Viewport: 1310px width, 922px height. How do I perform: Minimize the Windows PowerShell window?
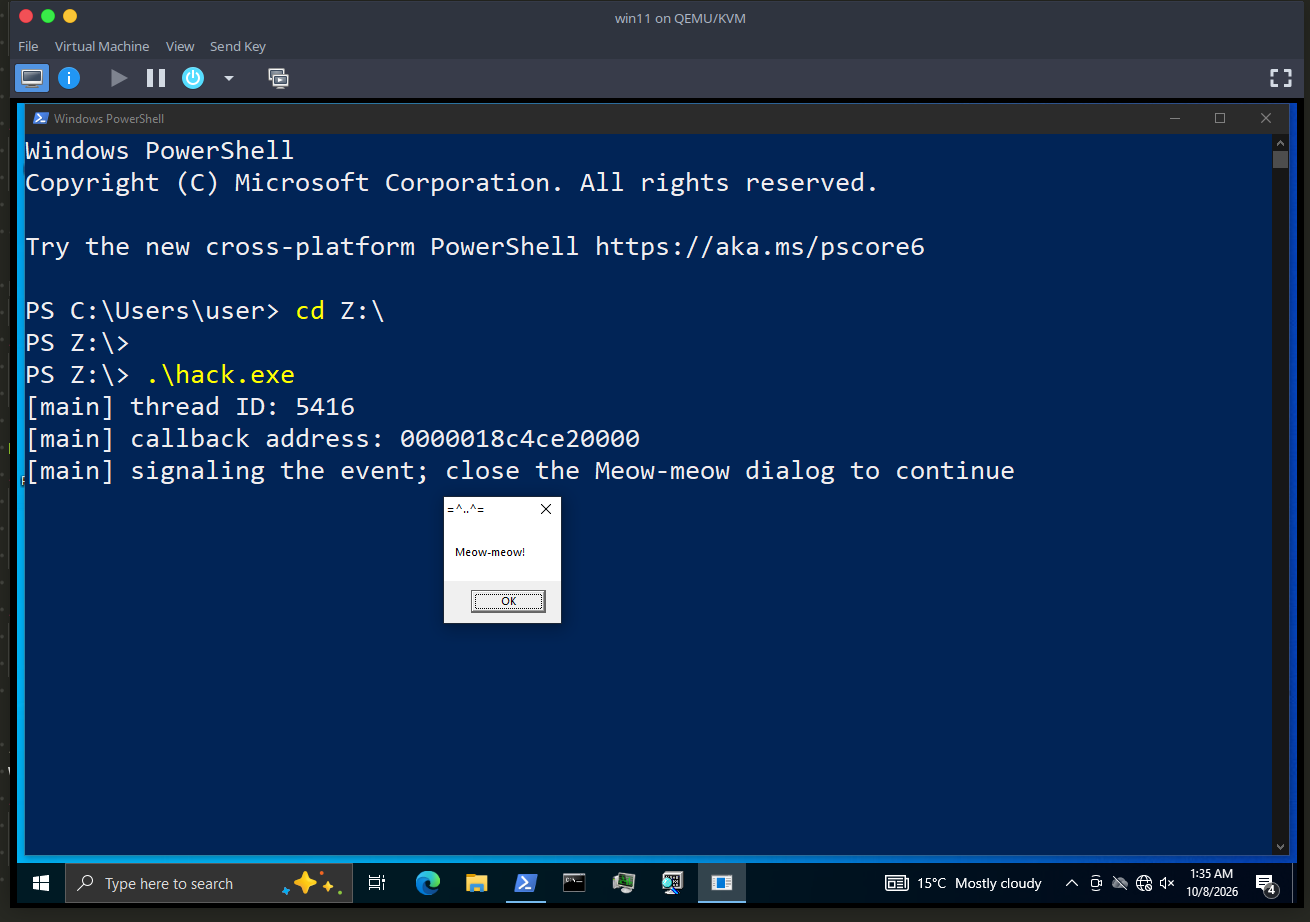coord(1174,118)
